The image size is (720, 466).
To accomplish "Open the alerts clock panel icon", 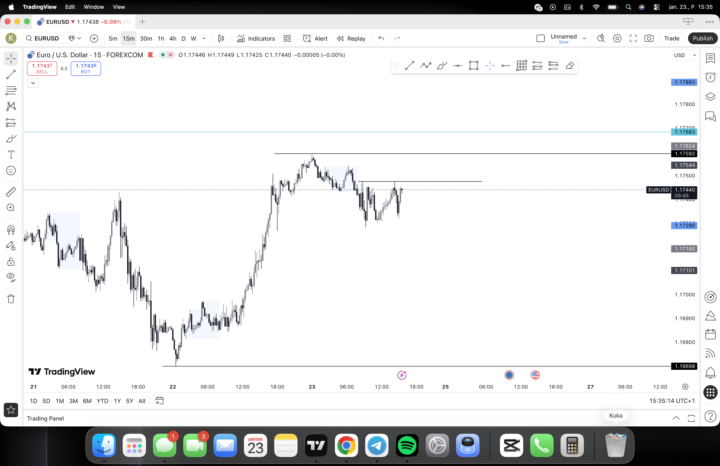I will pos(710,77).
